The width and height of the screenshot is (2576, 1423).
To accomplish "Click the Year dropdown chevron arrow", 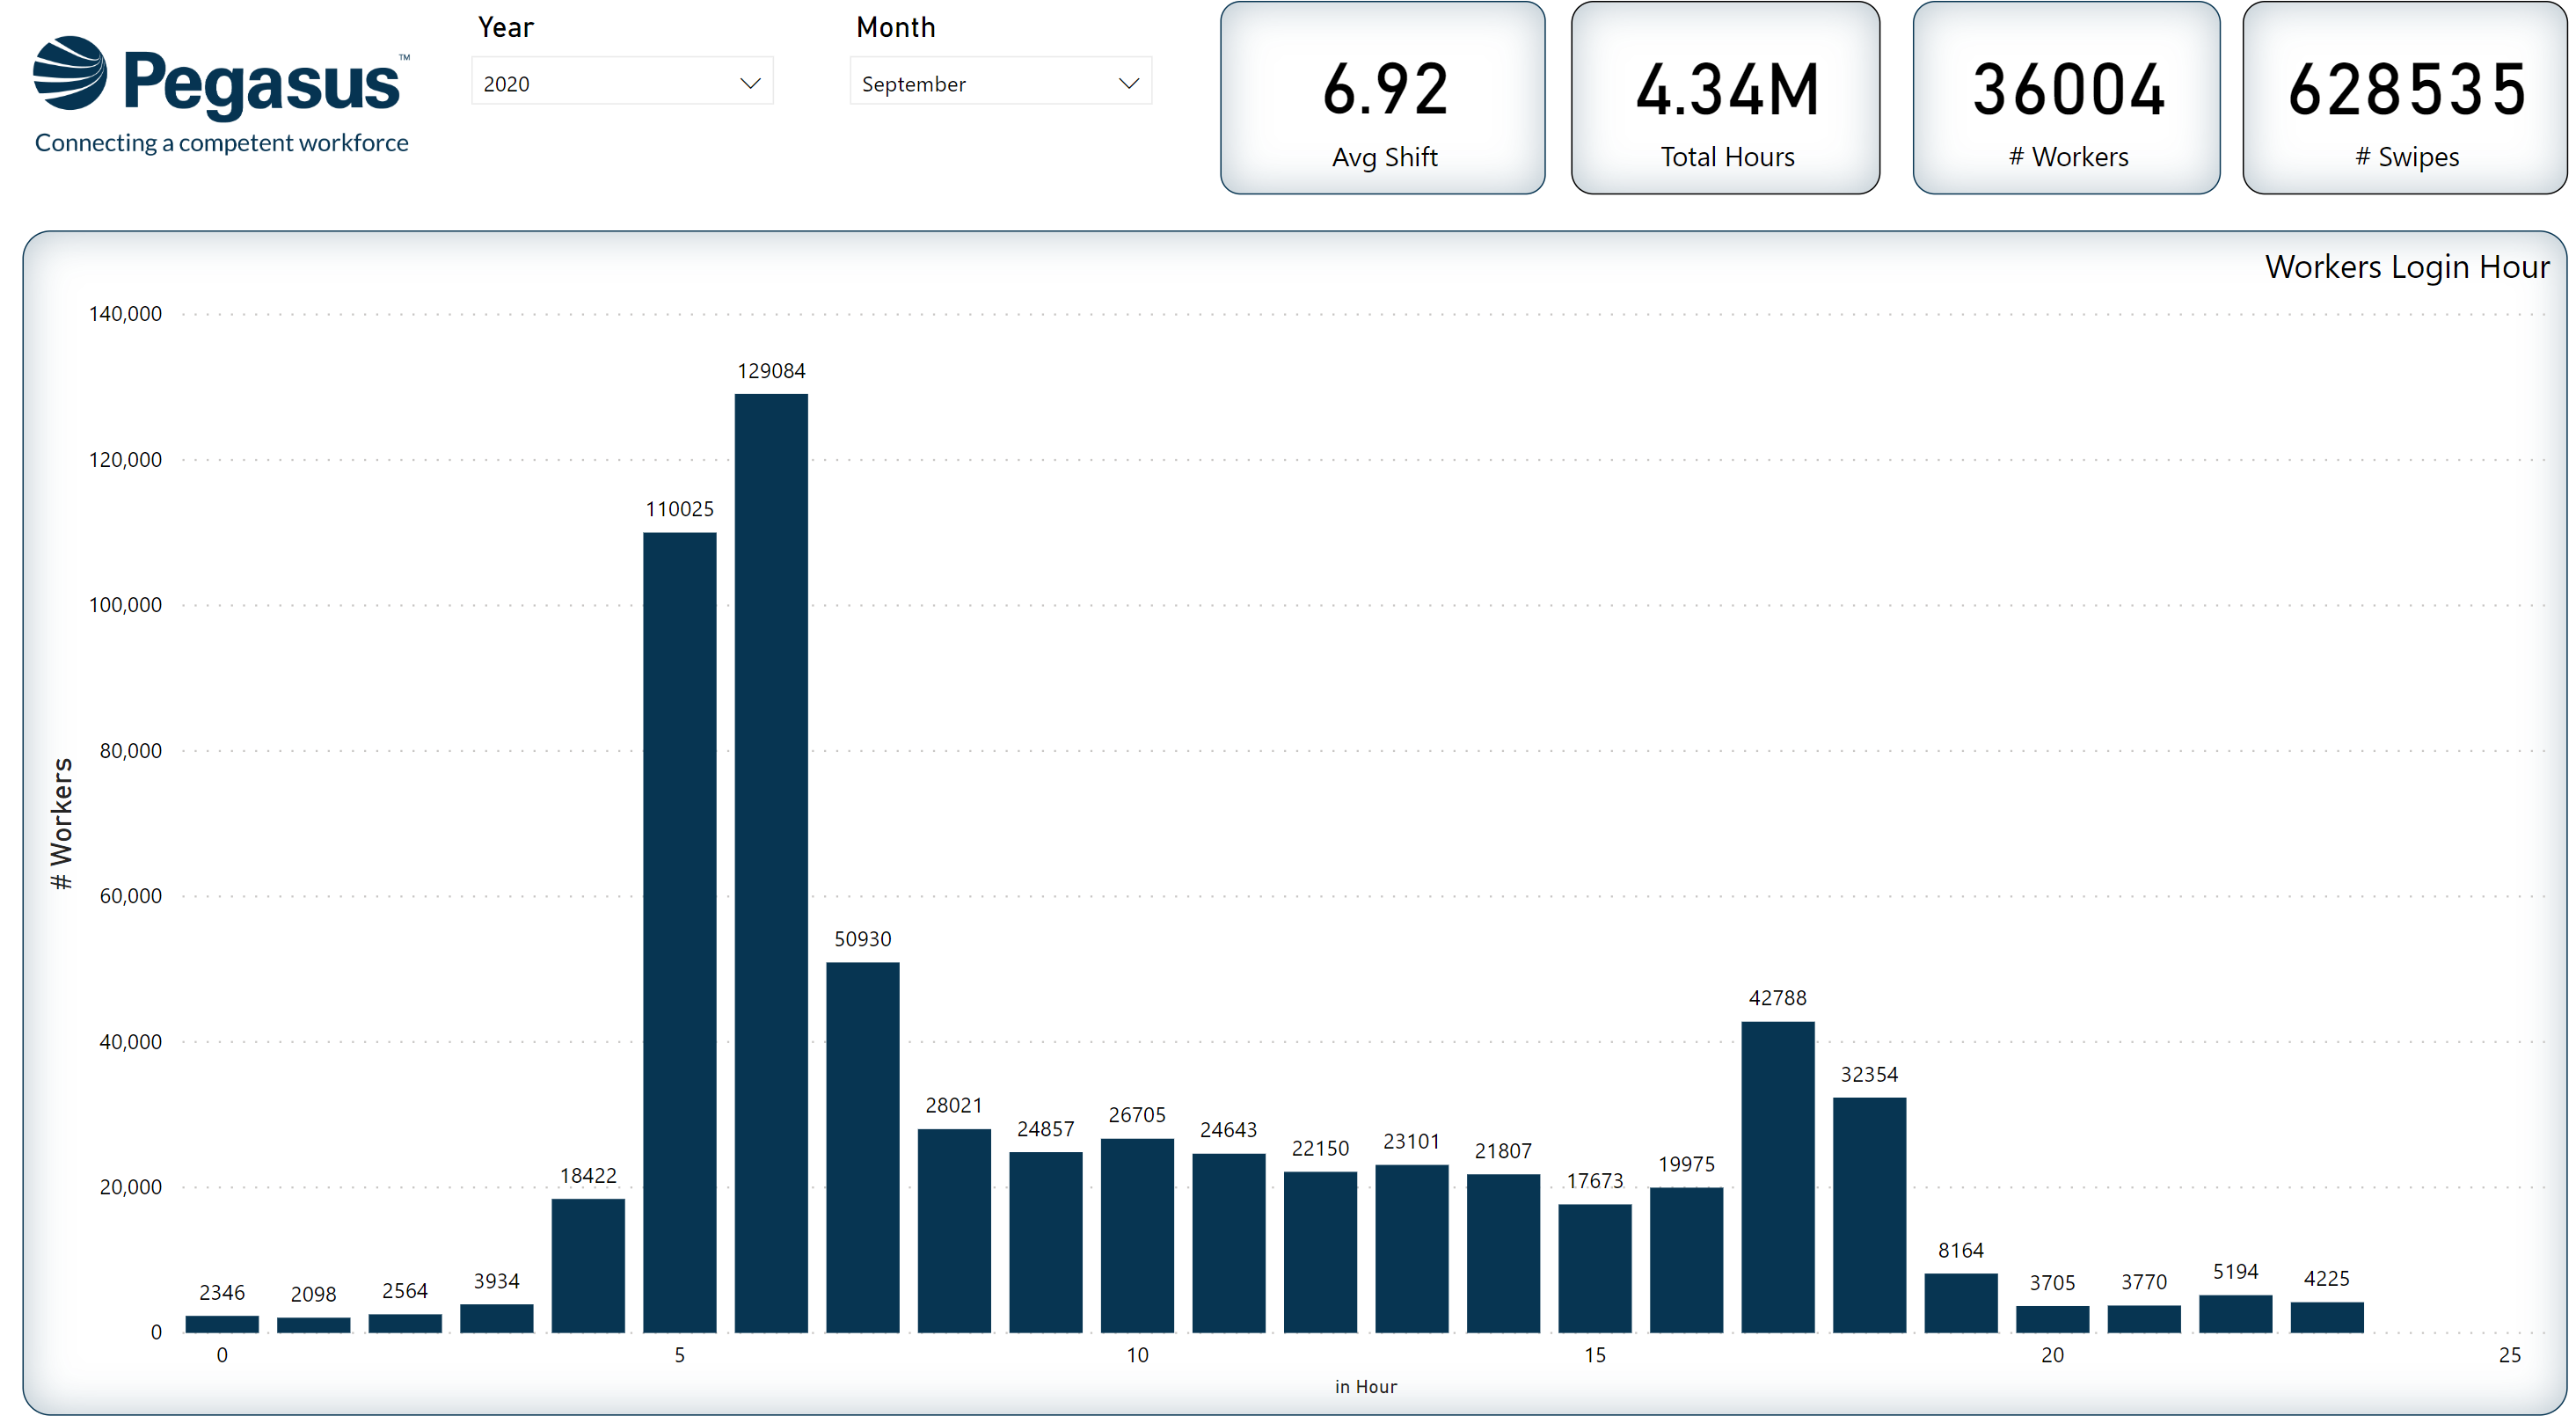I will (x=750, y=83).
